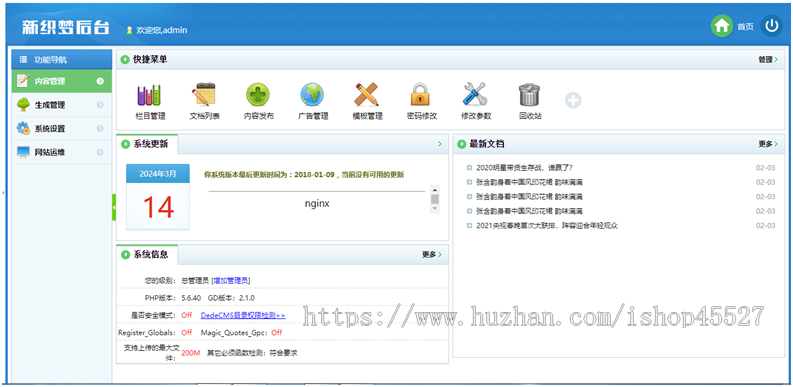Image resolution: width=793 pixels, height=387 pixels.
Task: Click the 14 calendar date
Action: [x=158, y=207]
